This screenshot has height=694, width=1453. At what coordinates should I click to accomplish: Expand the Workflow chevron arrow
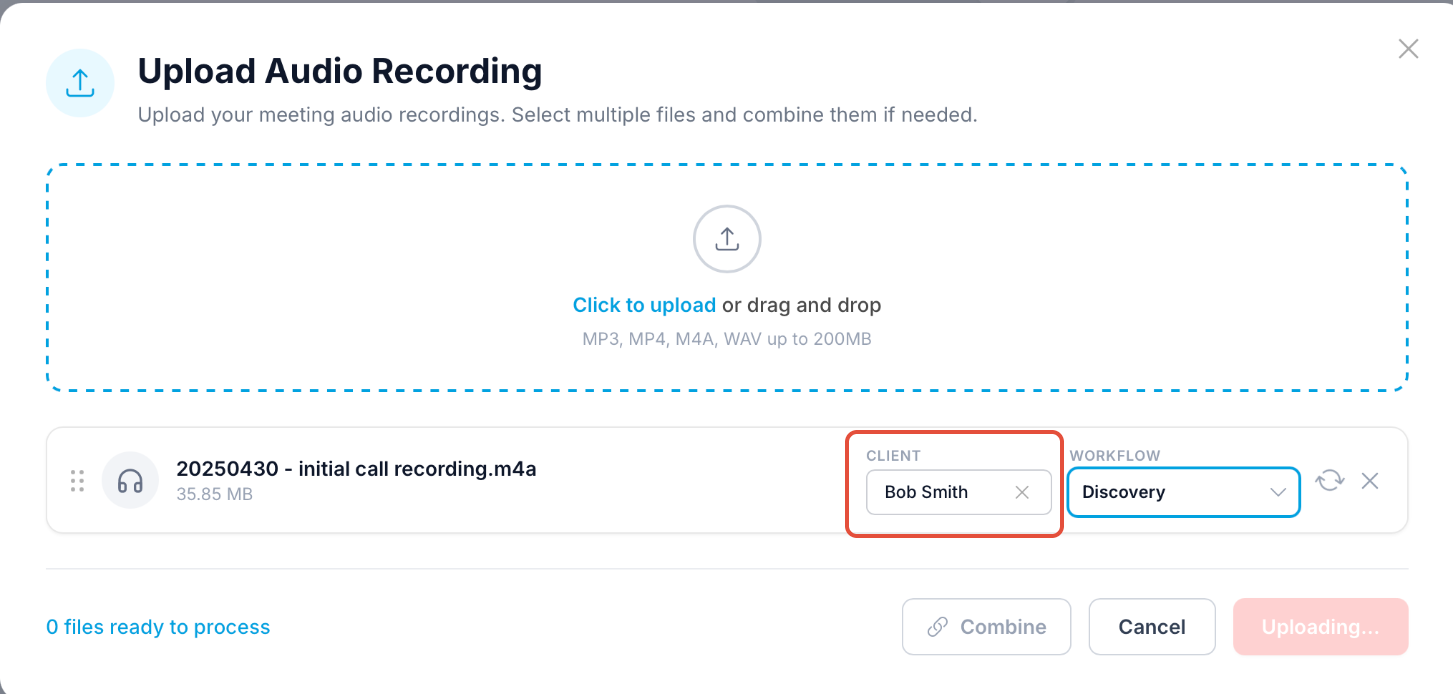pyautogui.click(x=1277, y=492)
